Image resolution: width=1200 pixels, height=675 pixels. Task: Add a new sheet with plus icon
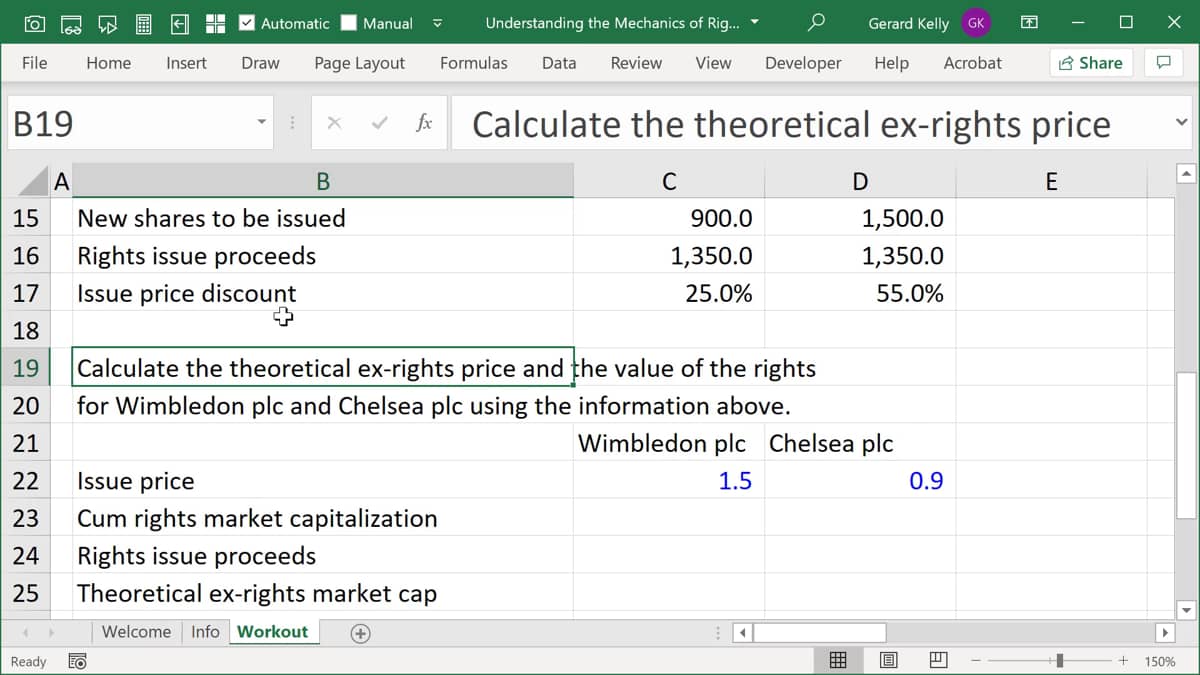[x=361, y=632]
